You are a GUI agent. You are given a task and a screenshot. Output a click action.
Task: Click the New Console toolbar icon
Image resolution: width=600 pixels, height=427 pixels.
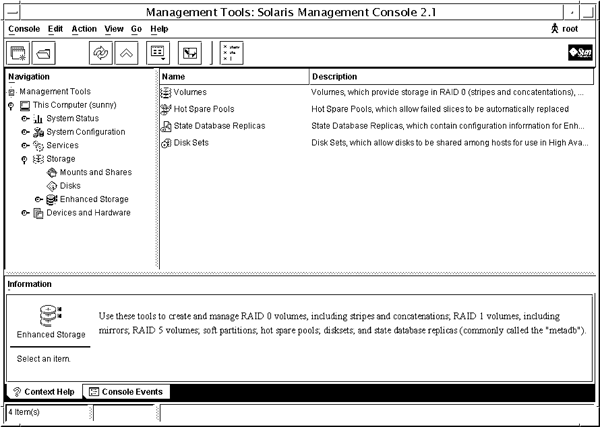point(19,53)
